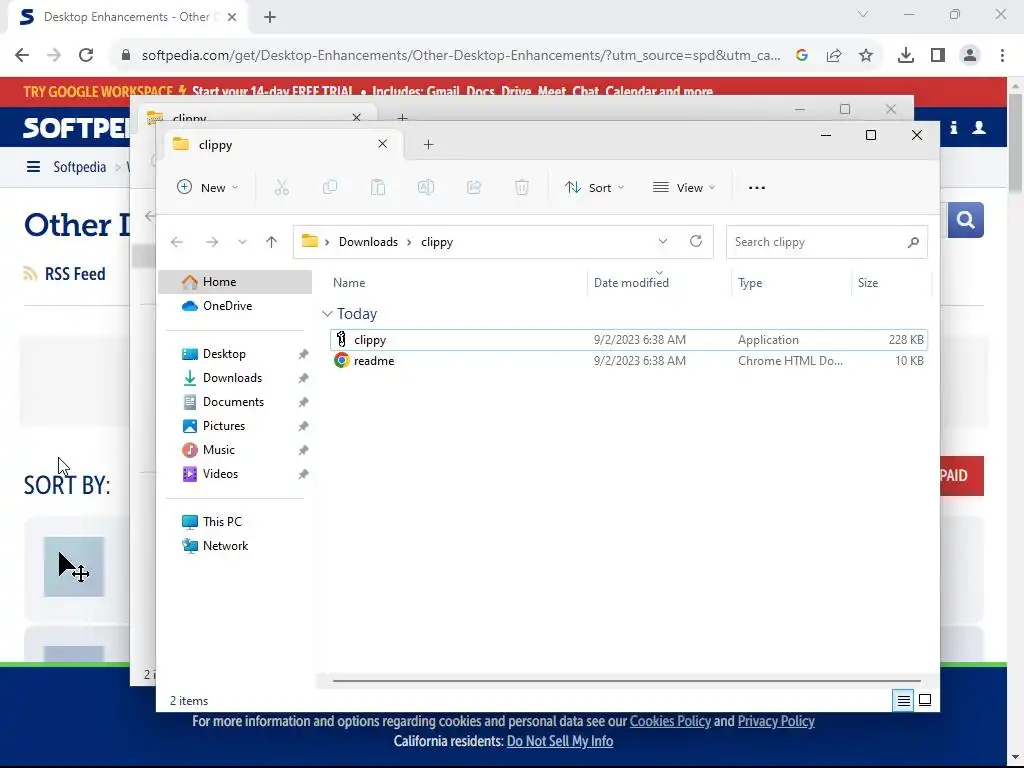Open the New dropdown in Explorer

(x=208, y=188)
